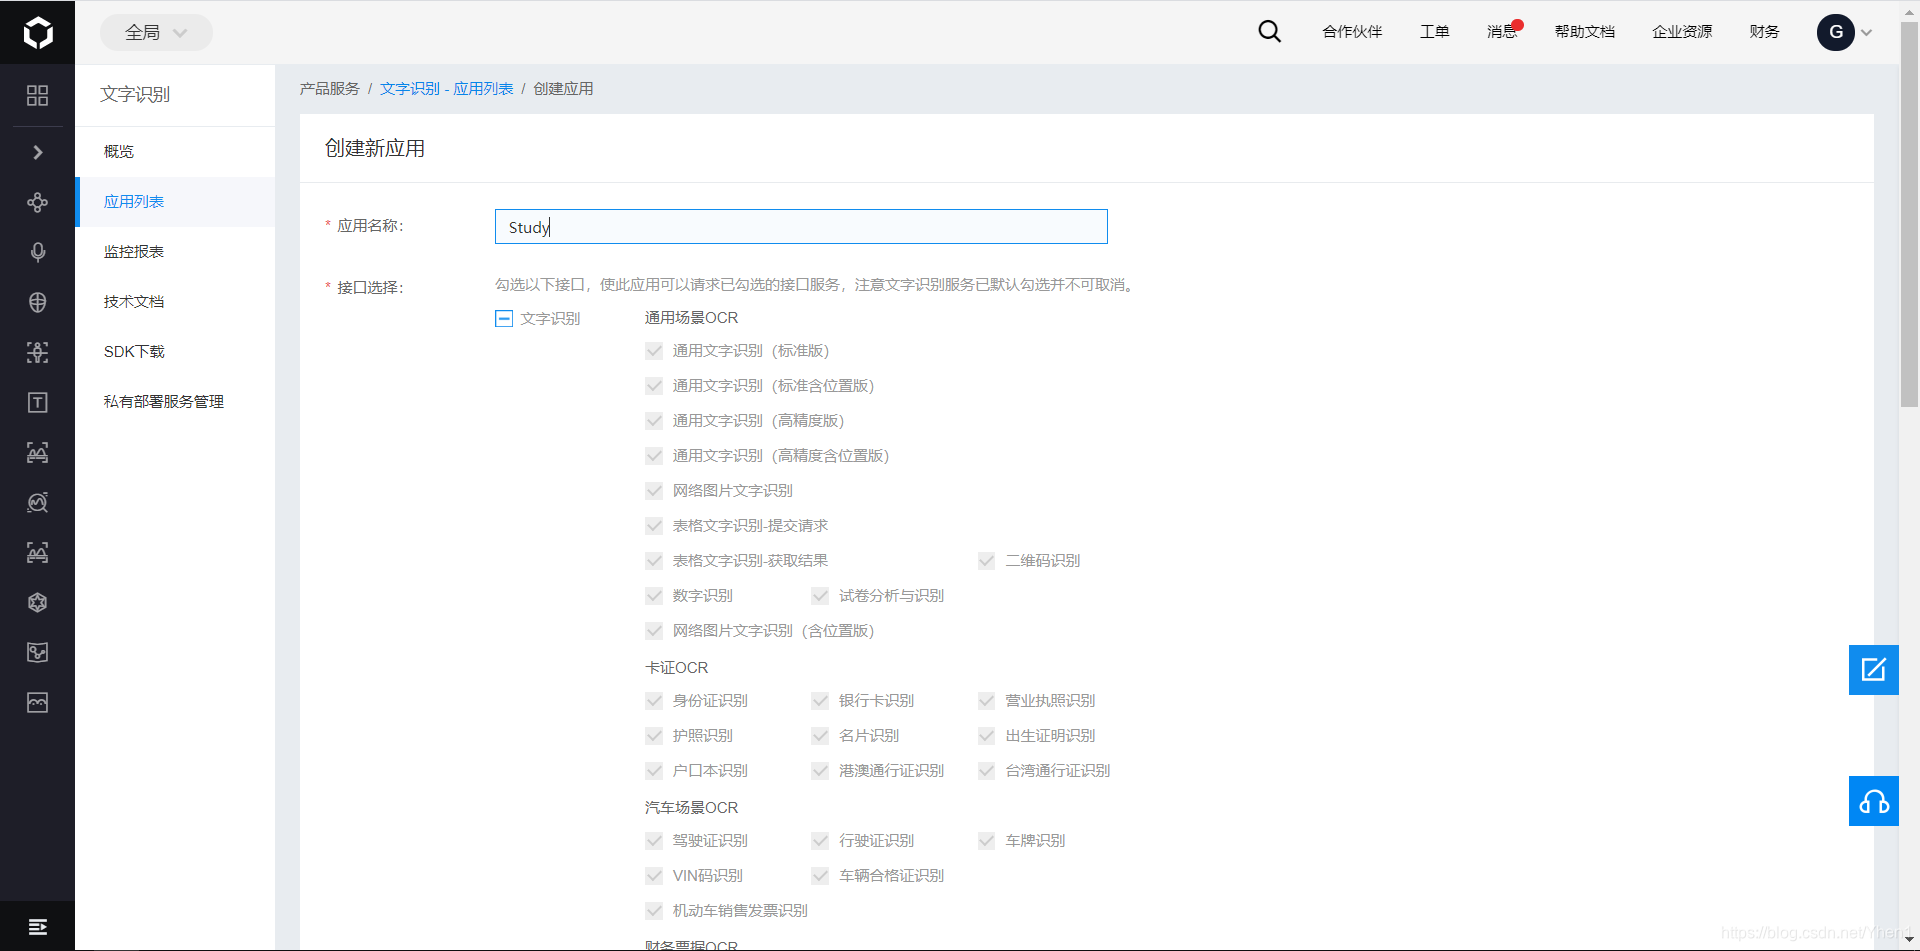Click 财务 in the top navigation
This screenshot has width=1920, height=951.
[x=1764, y=32]
